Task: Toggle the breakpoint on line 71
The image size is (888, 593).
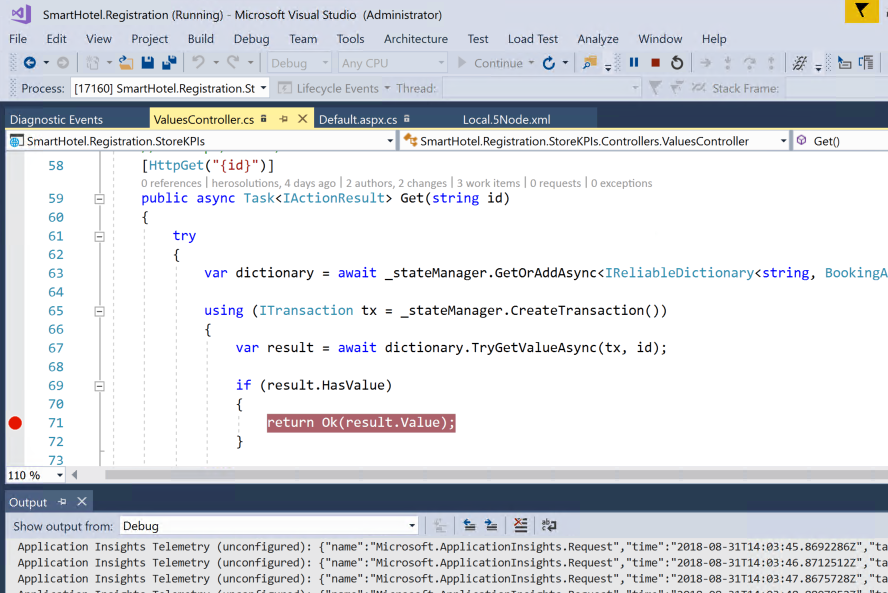Action: coord(15,423)
